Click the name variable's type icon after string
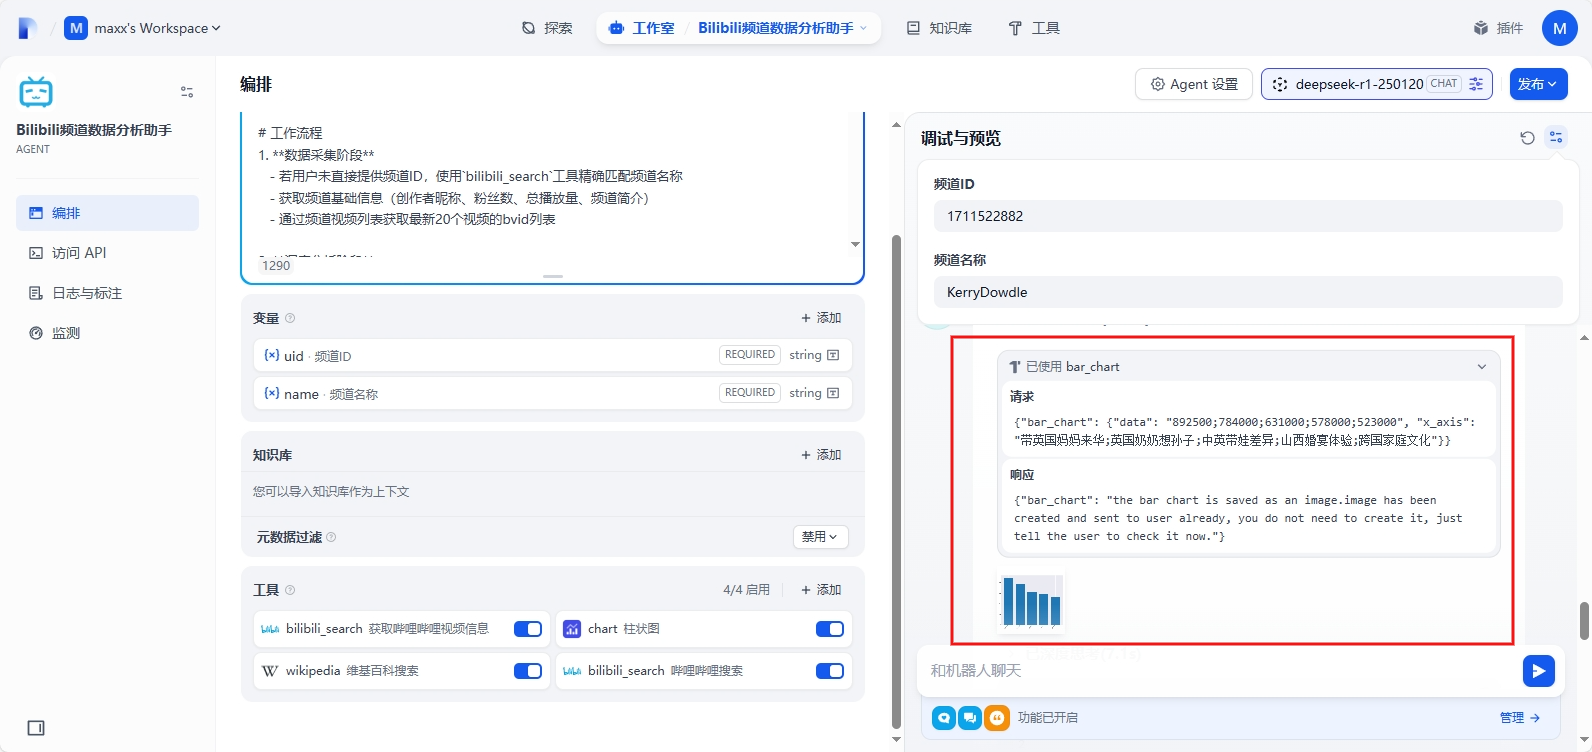 coord(833,393)
